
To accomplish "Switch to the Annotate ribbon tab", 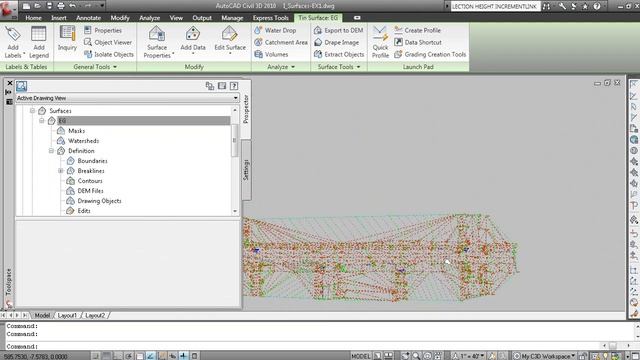I will pos(89,18).
